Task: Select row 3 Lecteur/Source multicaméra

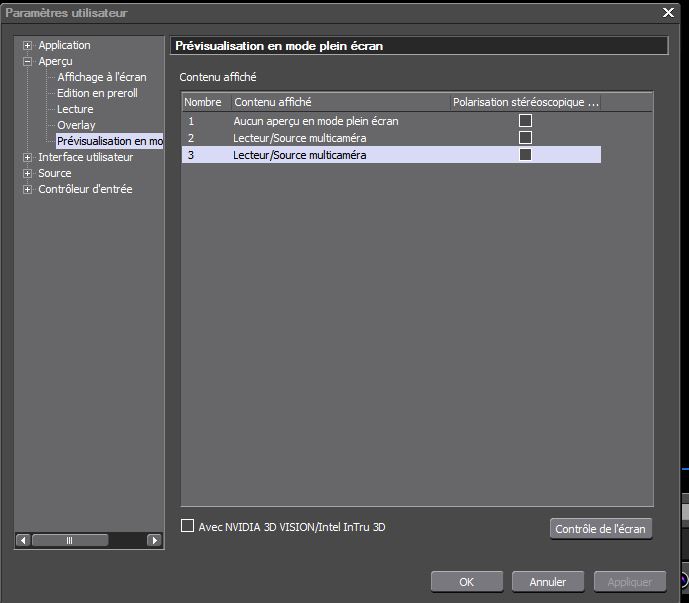Action: pyautogui.click(x=392, y=155)
